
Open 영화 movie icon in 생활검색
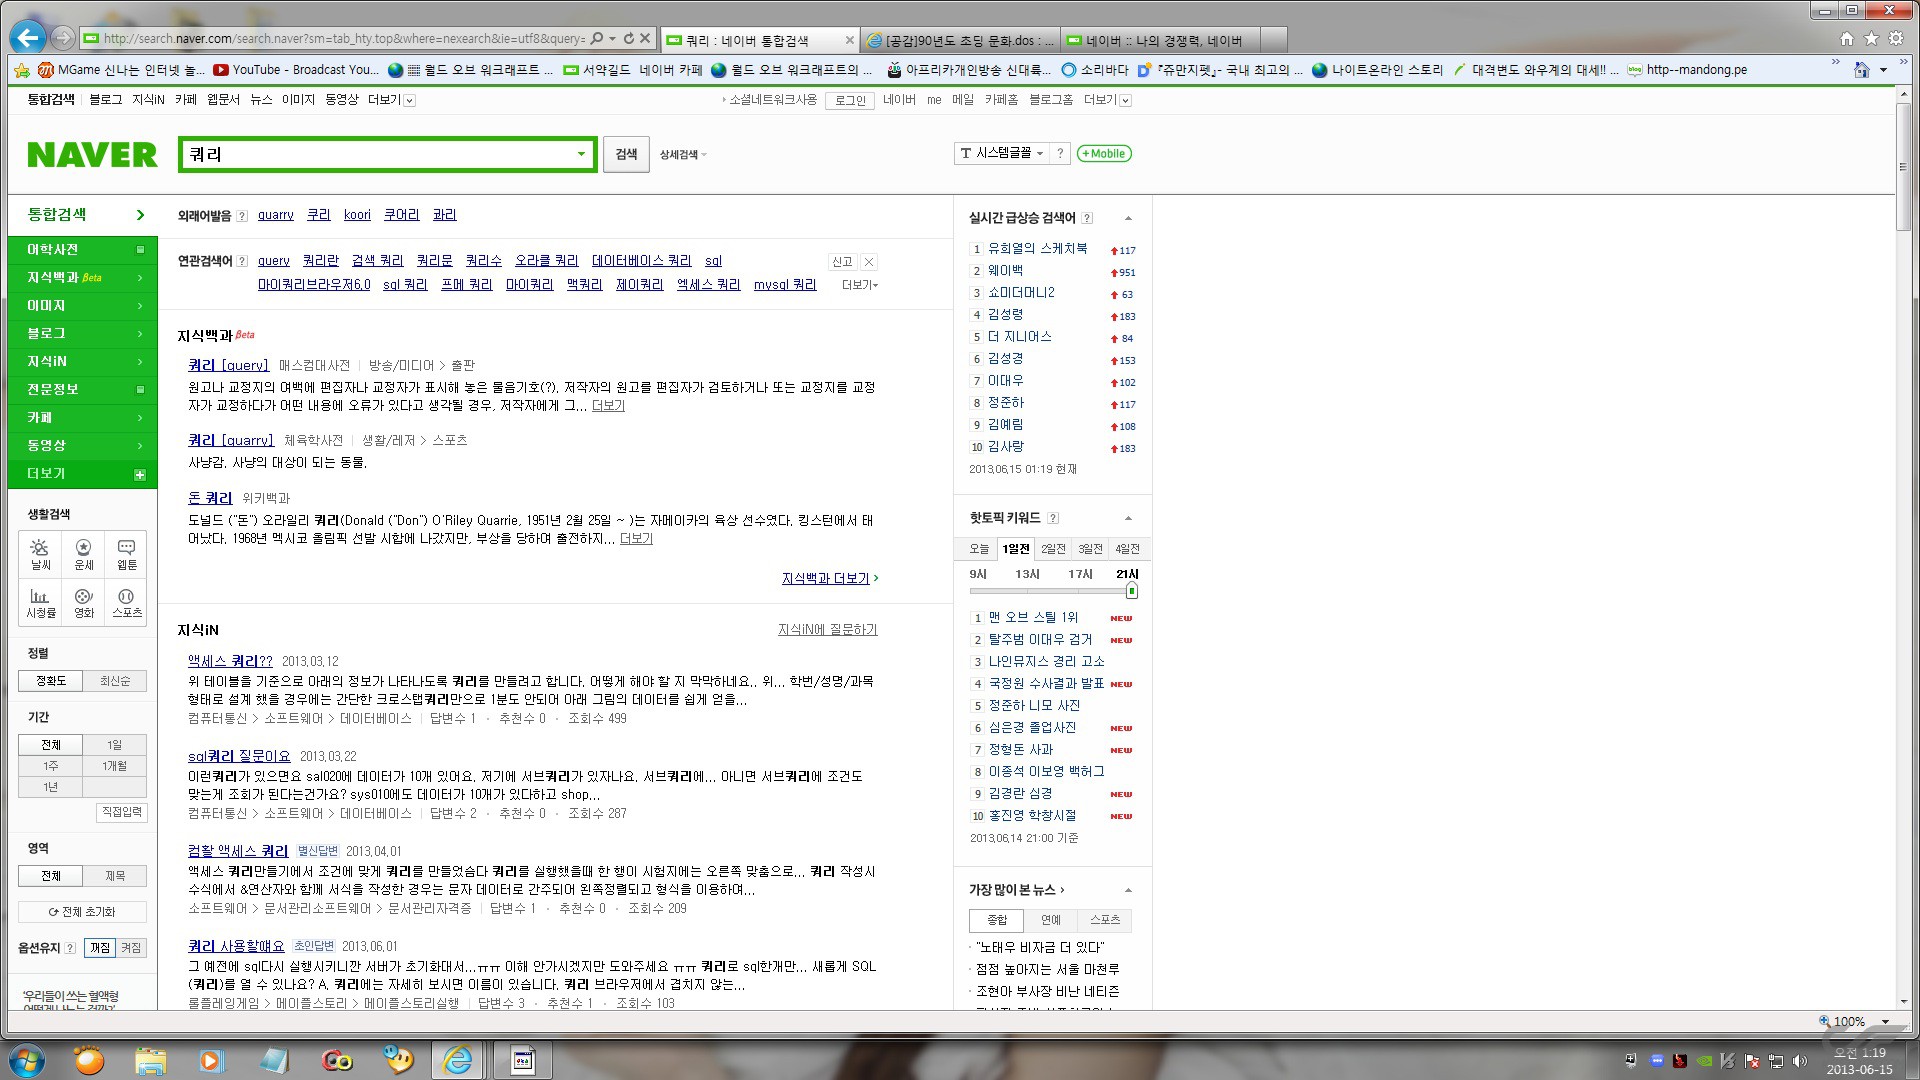(84, 602)
